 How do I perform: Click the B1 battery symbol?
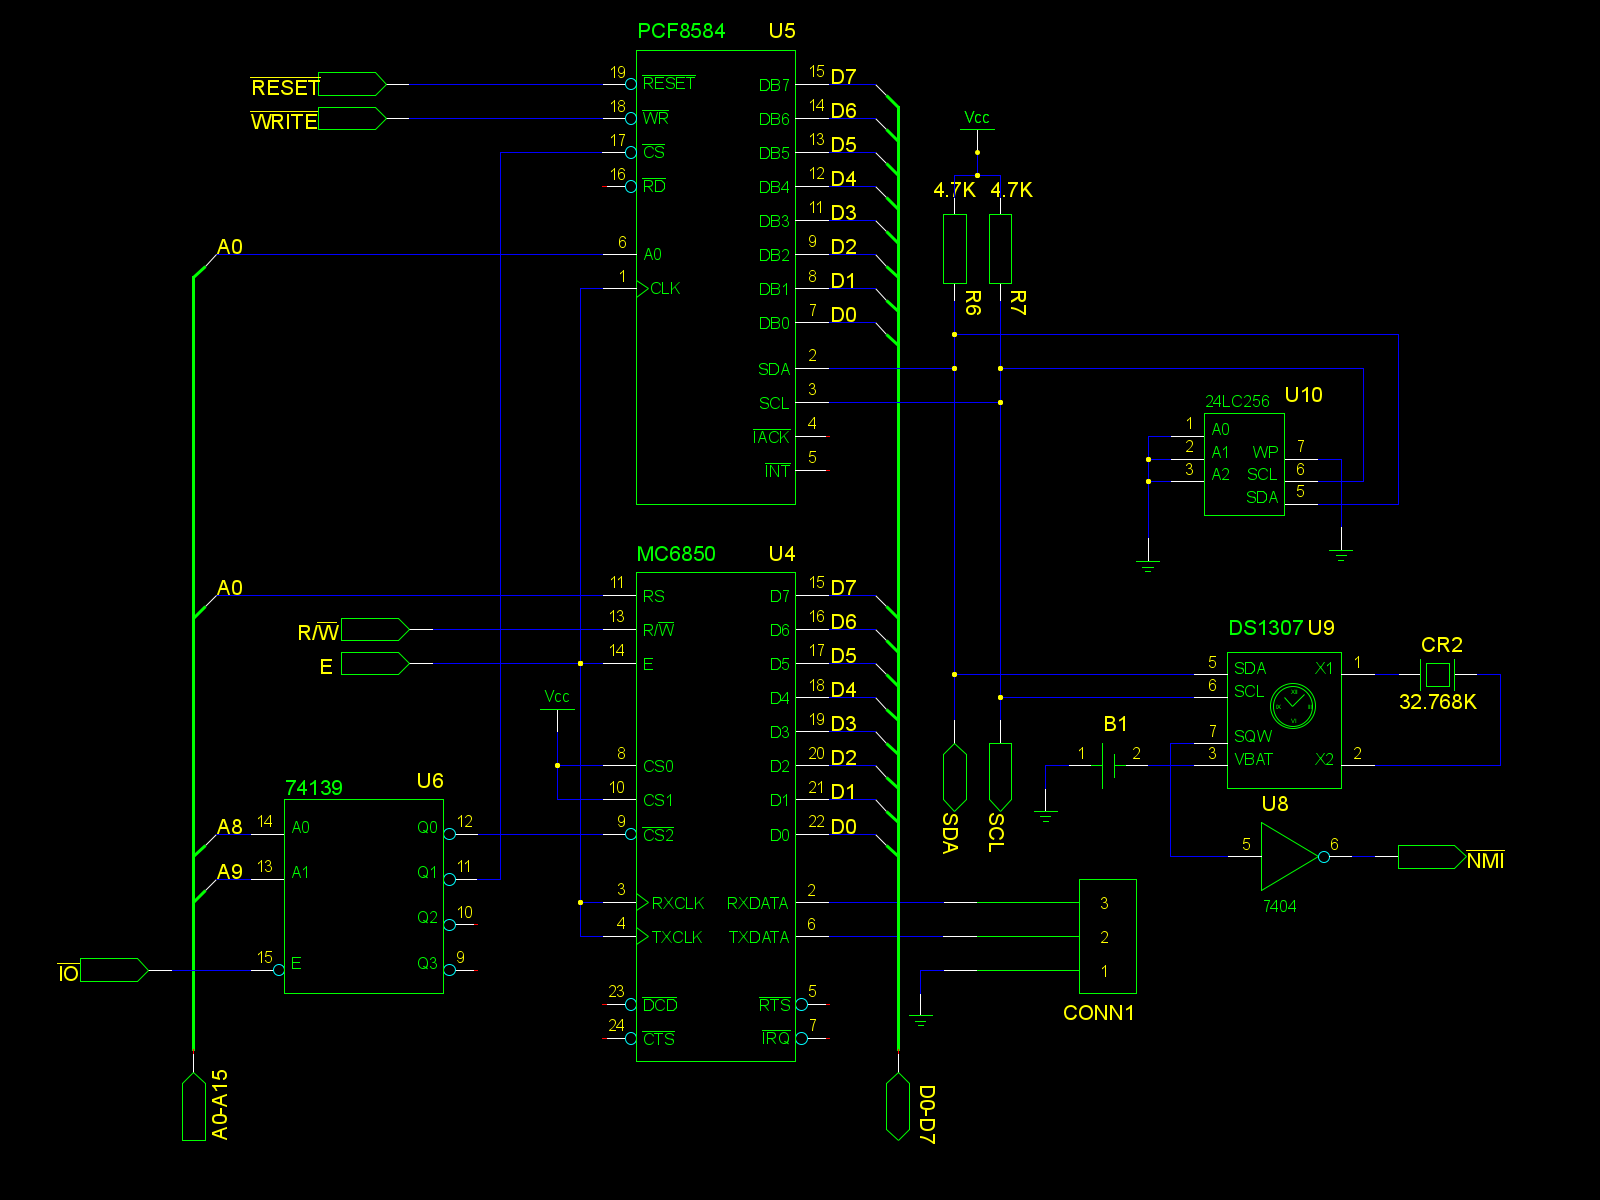(x=1108, y=765)
